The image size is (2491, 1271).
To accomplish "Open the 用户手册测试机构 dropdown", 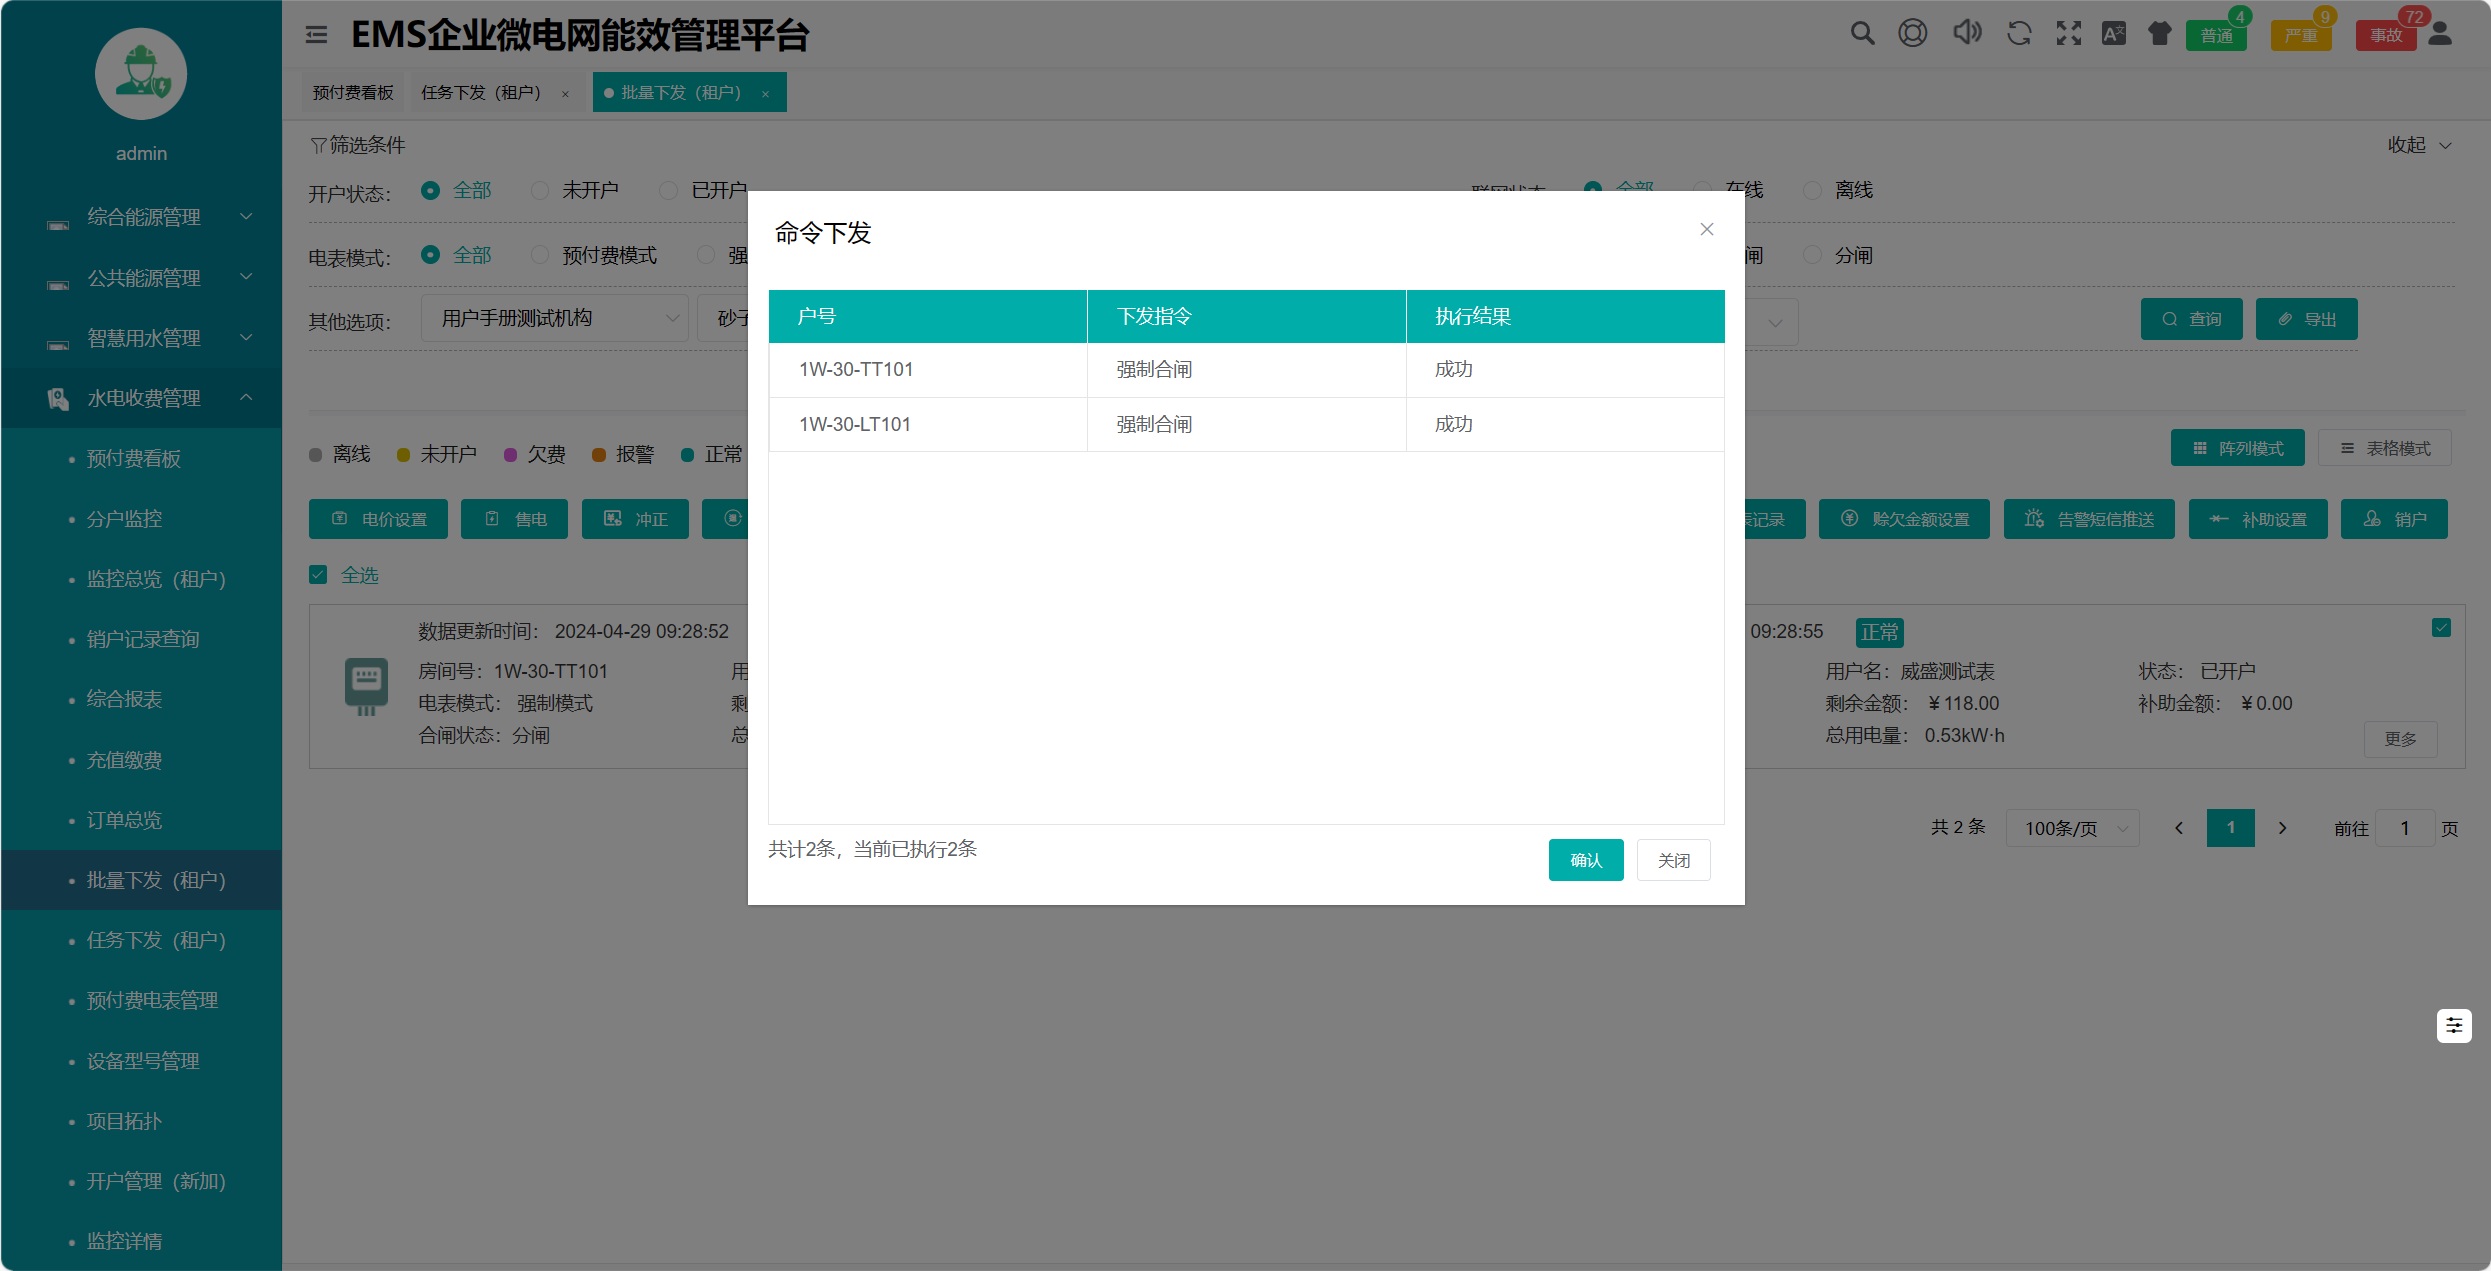I will (555, 318).
